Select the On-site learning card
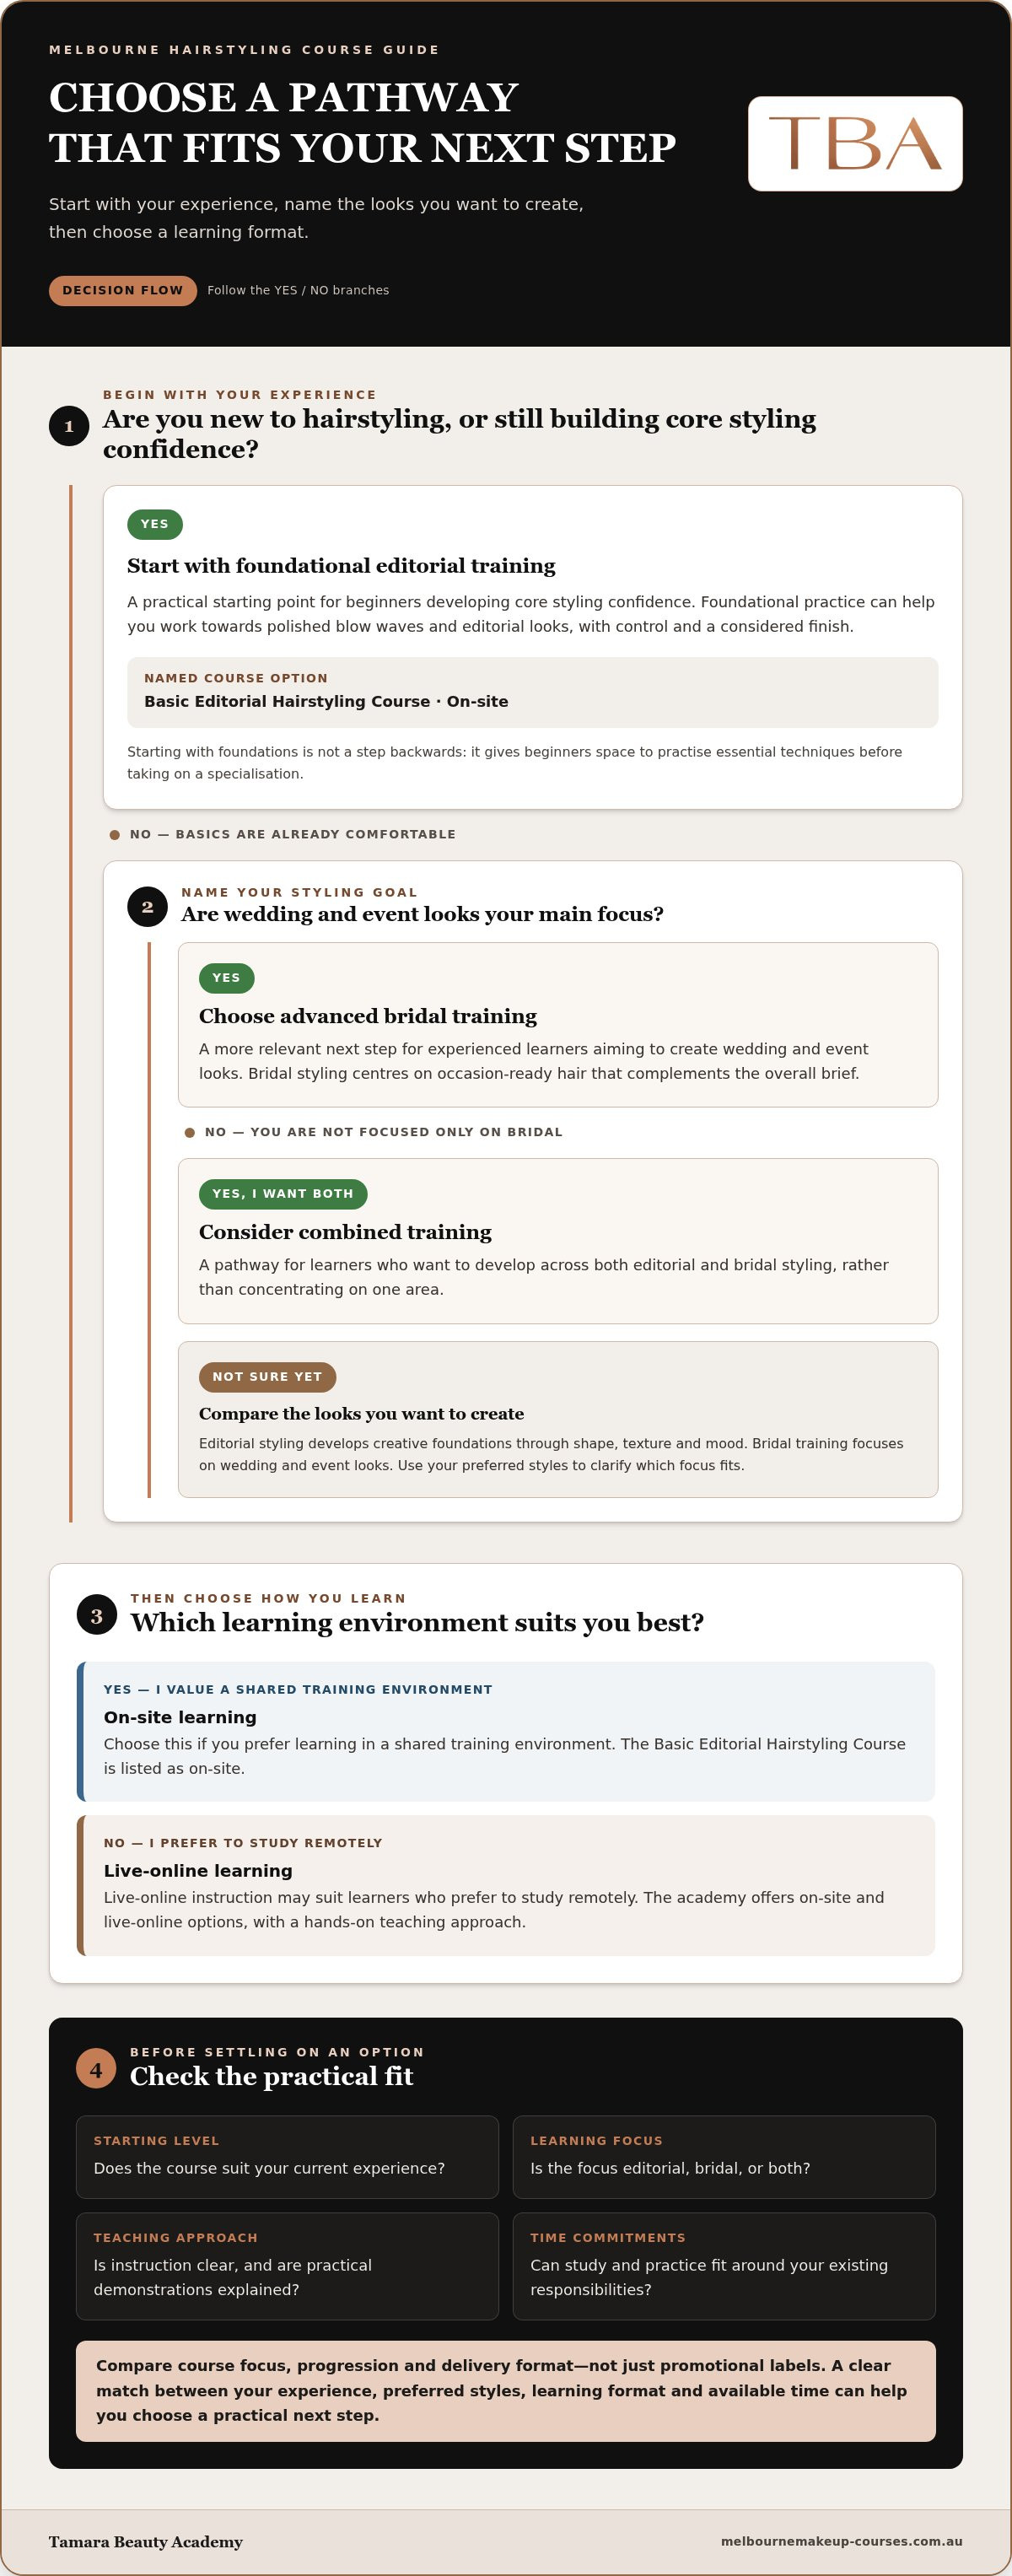The width and height of the screenshot is (1012, 2576). click(506, 1731)
